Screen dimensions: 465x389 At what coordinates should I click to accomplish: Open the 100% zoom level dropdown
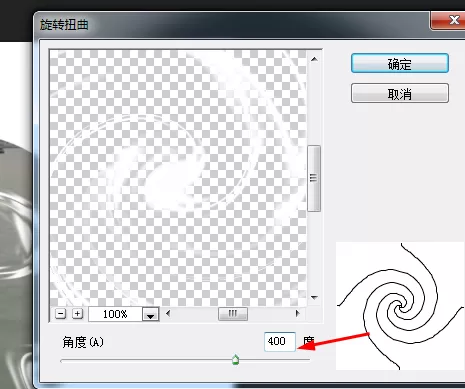[151, 314]
